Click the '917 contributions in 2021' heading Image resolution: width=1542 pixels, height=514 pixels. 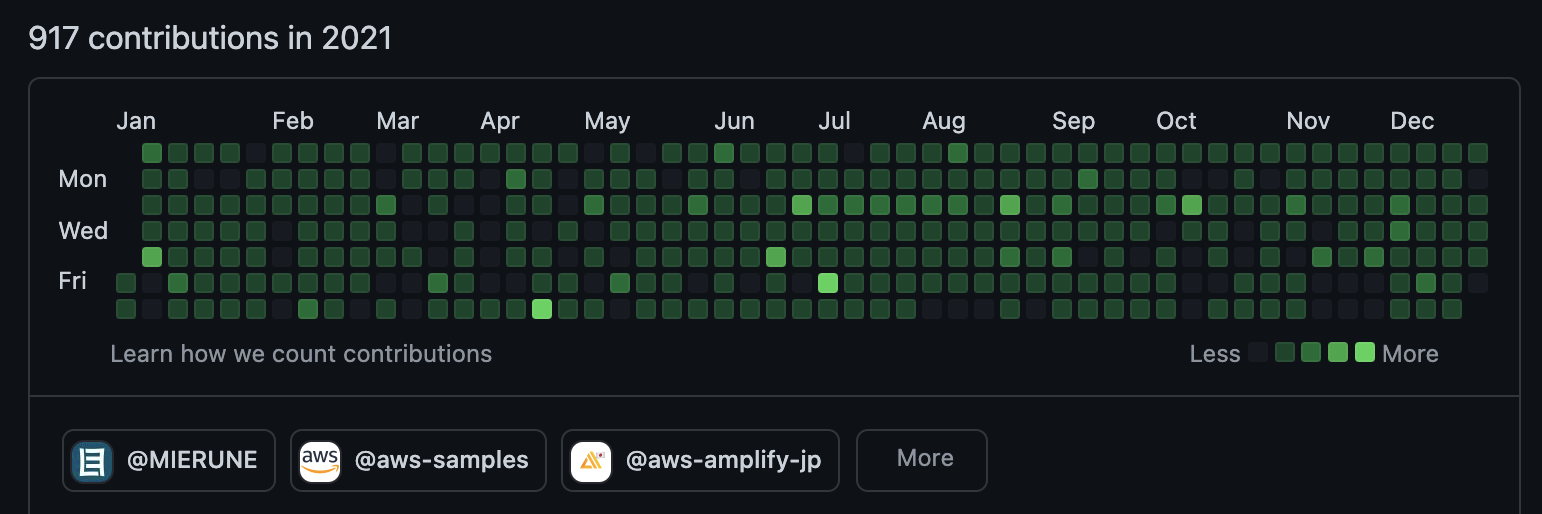point(210,38)
